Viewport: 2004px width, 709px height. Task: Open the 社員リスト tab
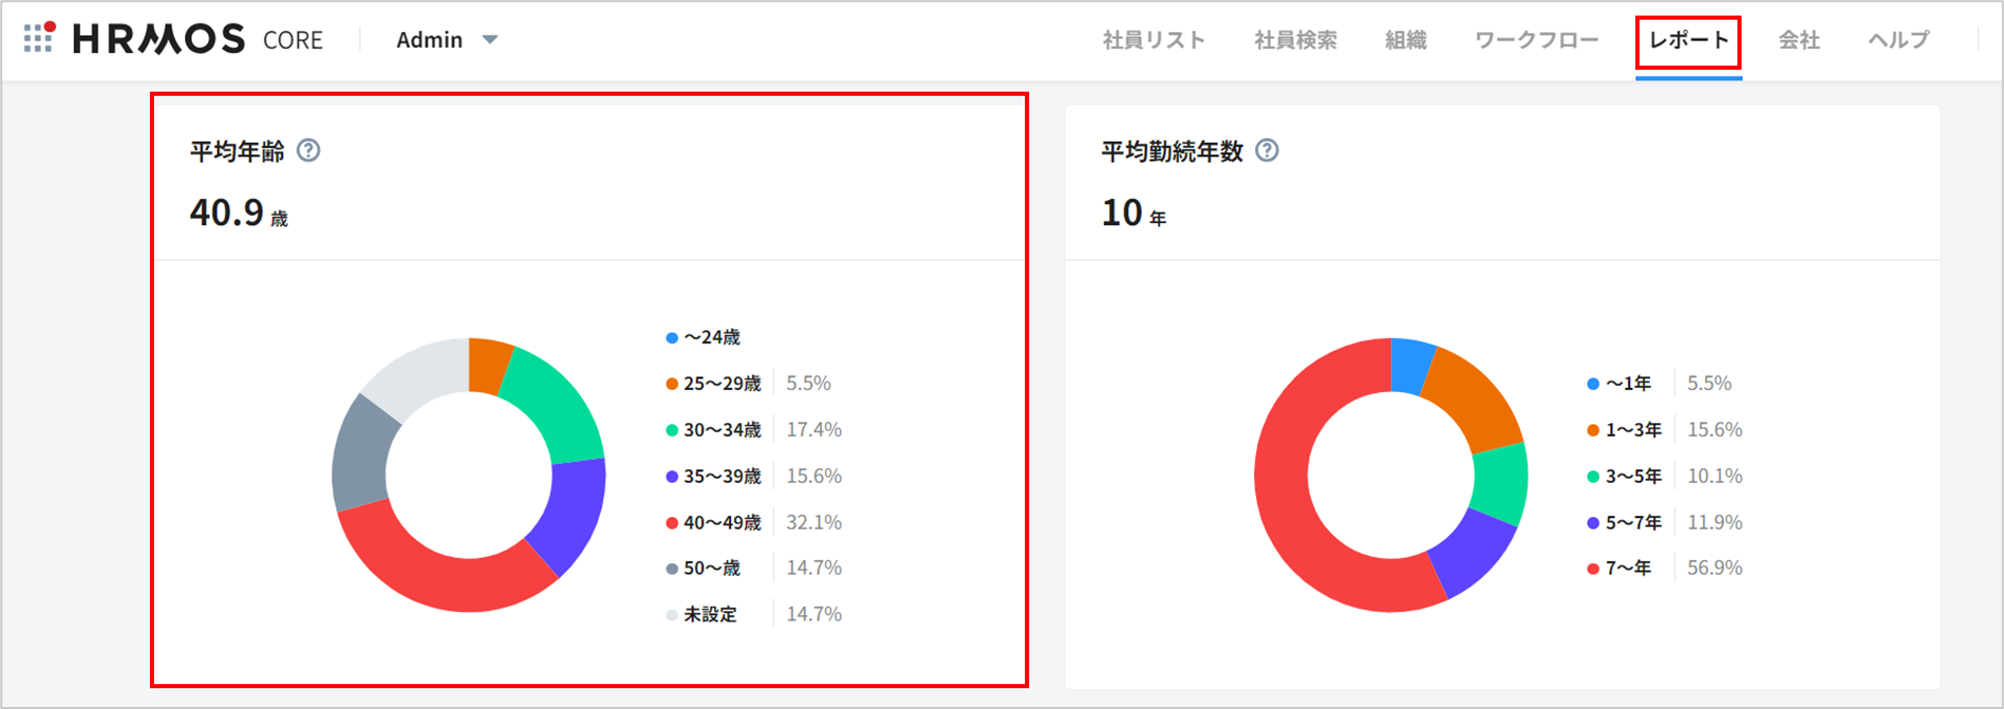tap(1153, 40)
